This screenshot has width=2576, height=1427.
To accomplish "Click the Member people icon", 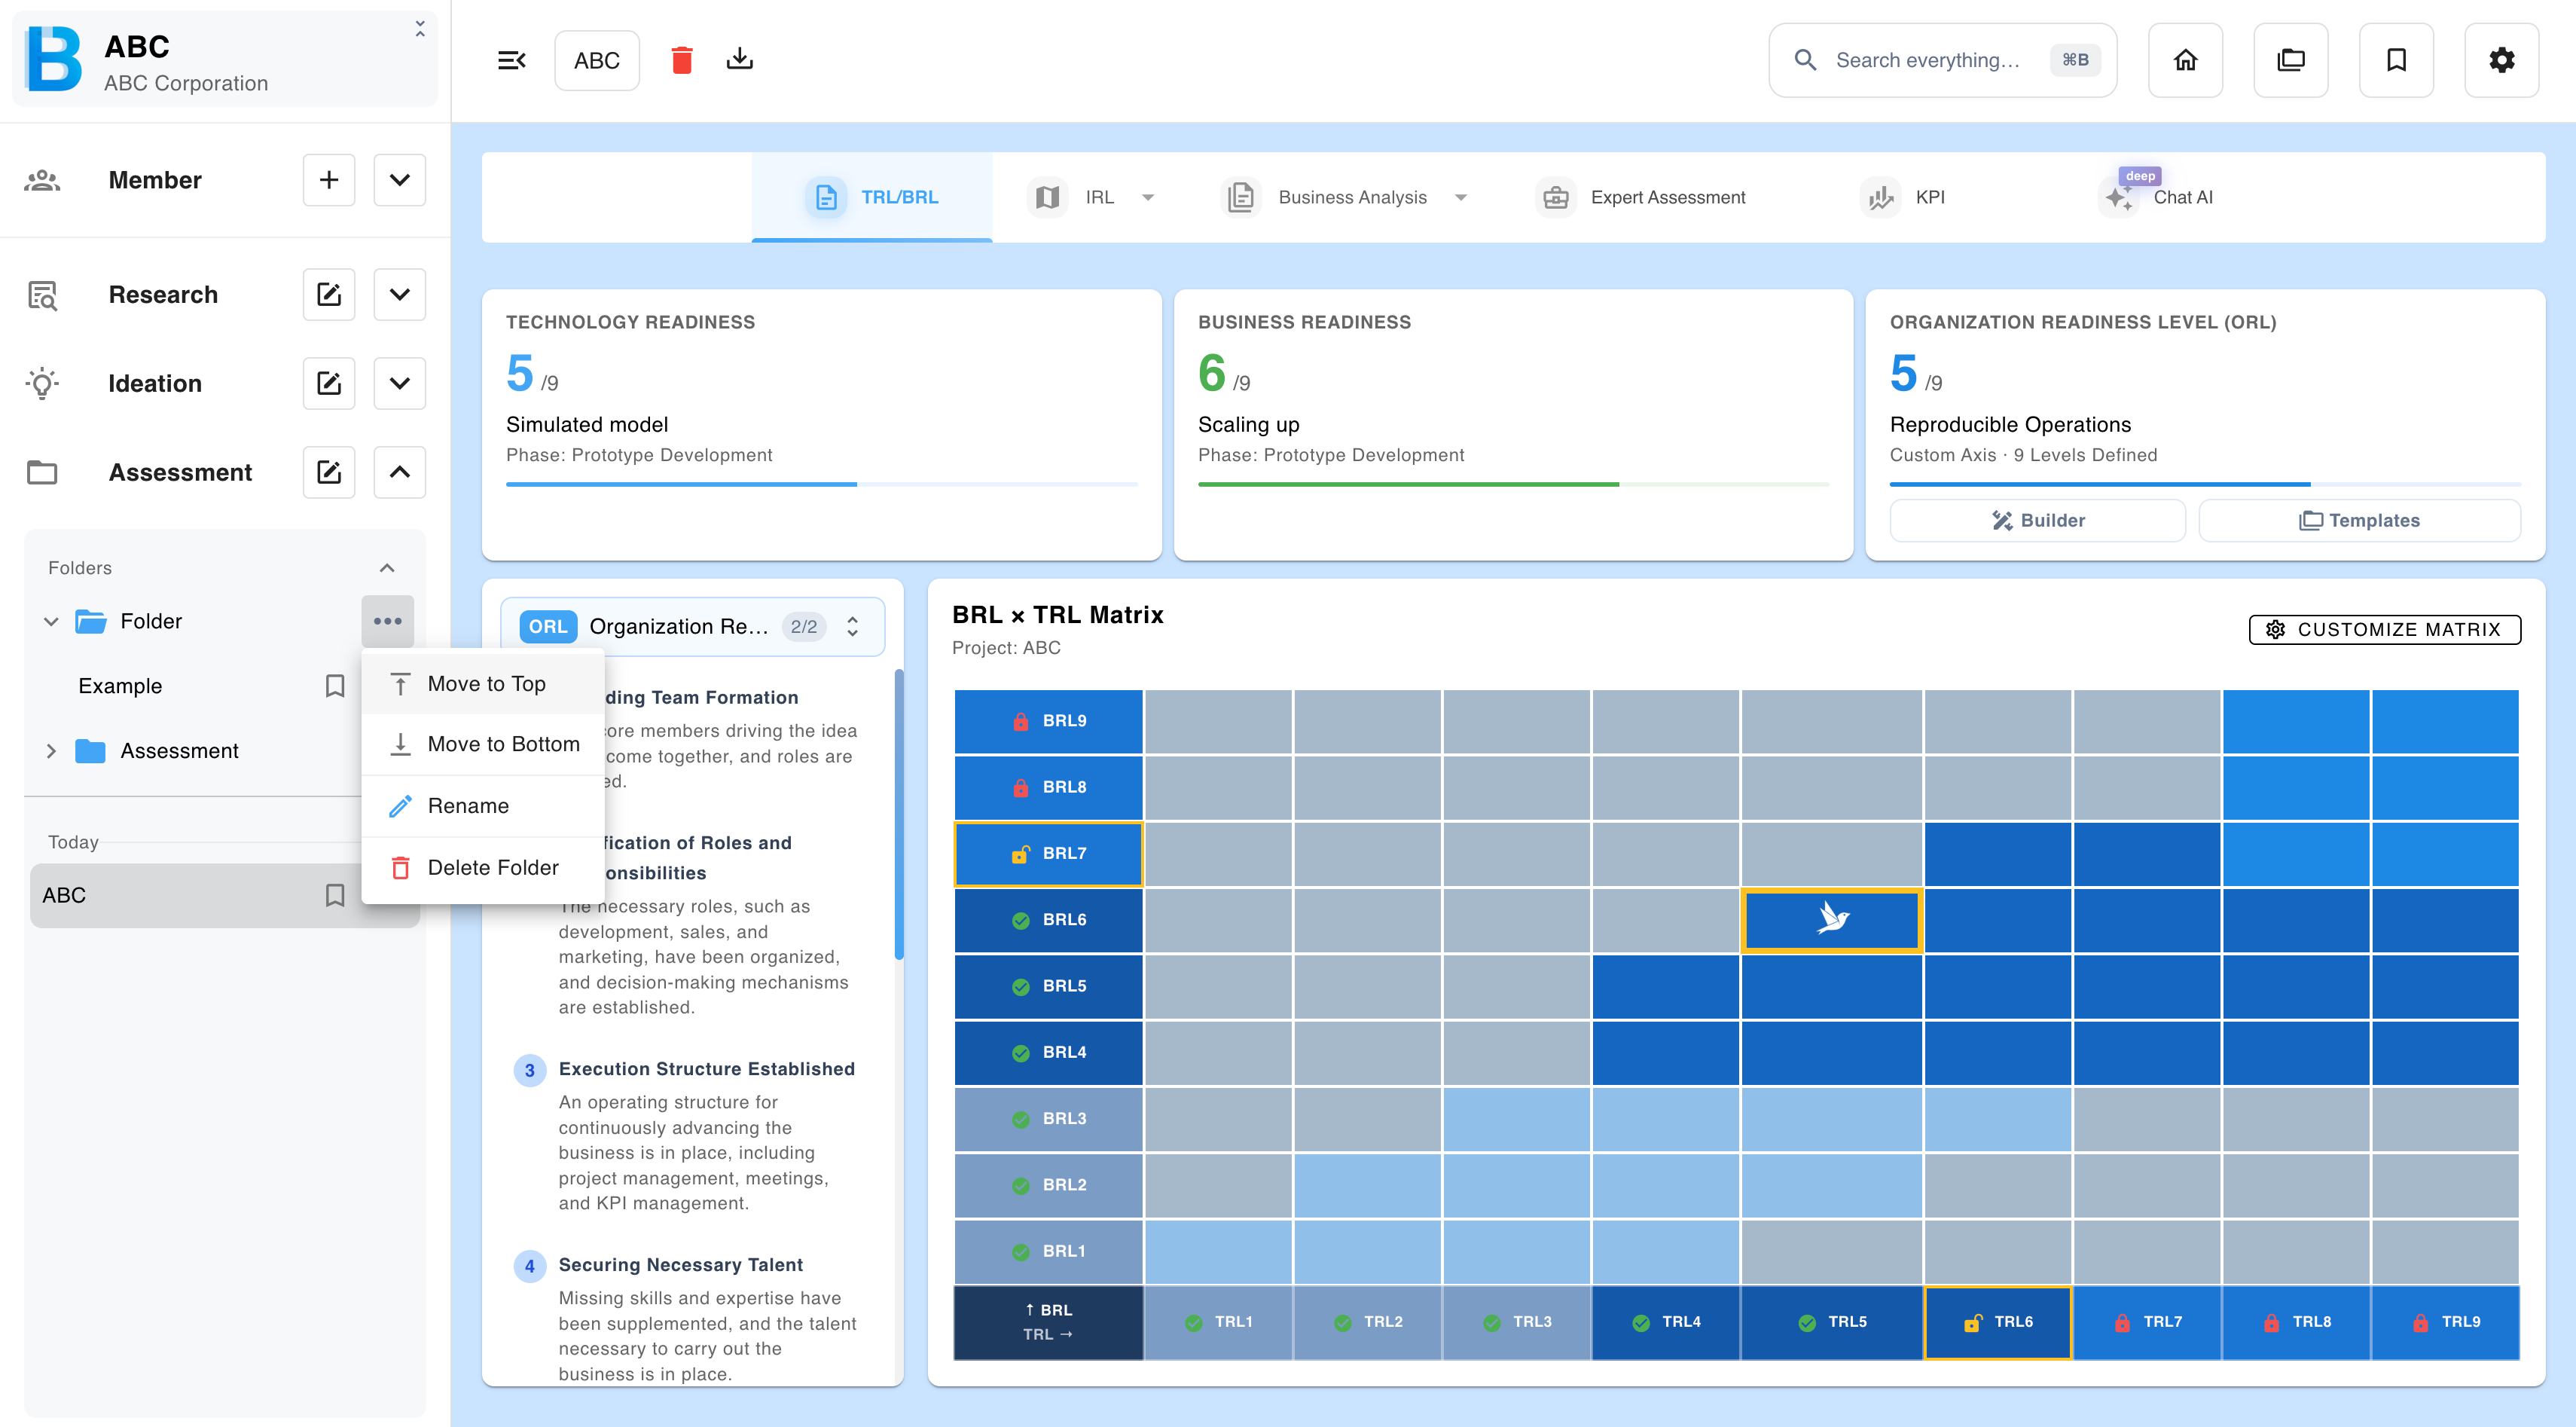I will pos(42,180).
